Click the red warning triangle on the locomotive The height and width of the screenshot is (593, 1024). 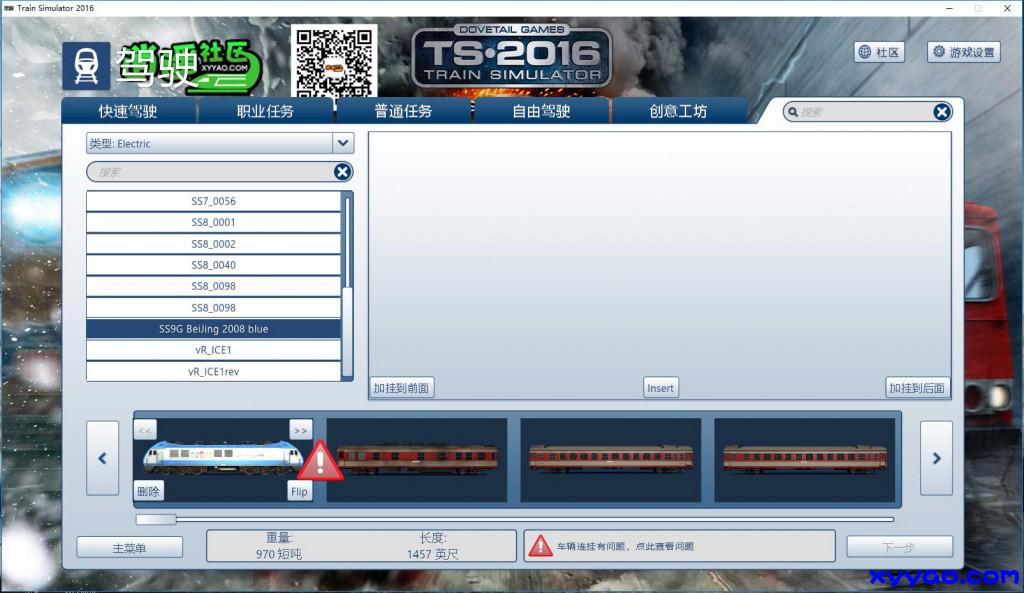click(321, 461)
